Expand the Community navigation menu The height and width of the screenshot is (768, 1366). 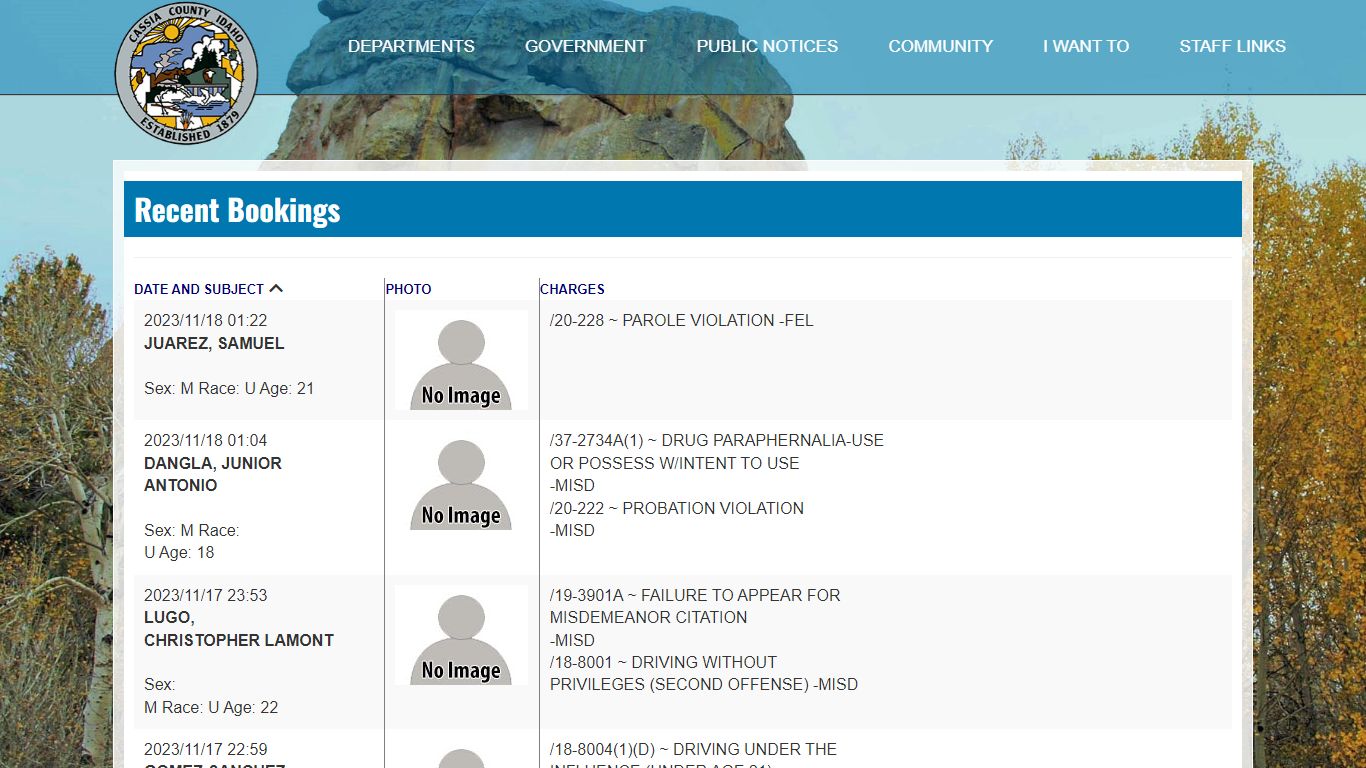pos(940,46)
